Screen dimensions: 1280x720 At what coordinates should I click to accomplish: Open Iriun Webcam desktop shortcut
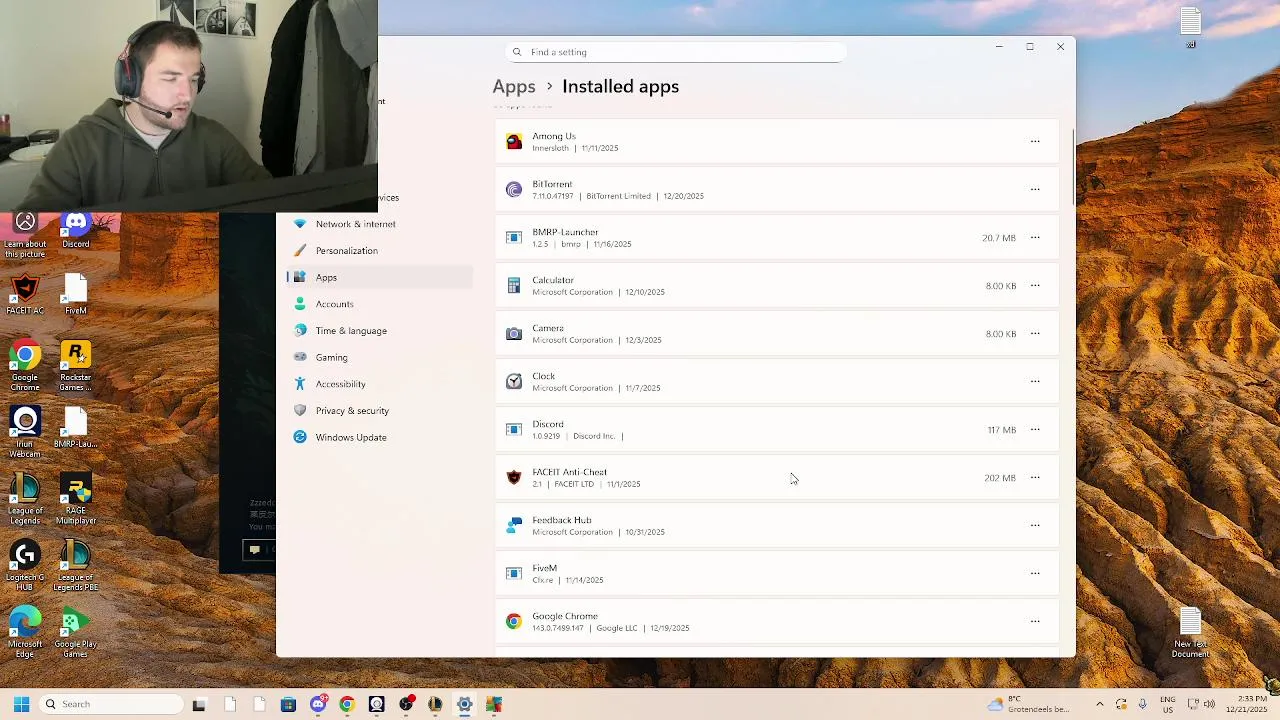(25, 432)
